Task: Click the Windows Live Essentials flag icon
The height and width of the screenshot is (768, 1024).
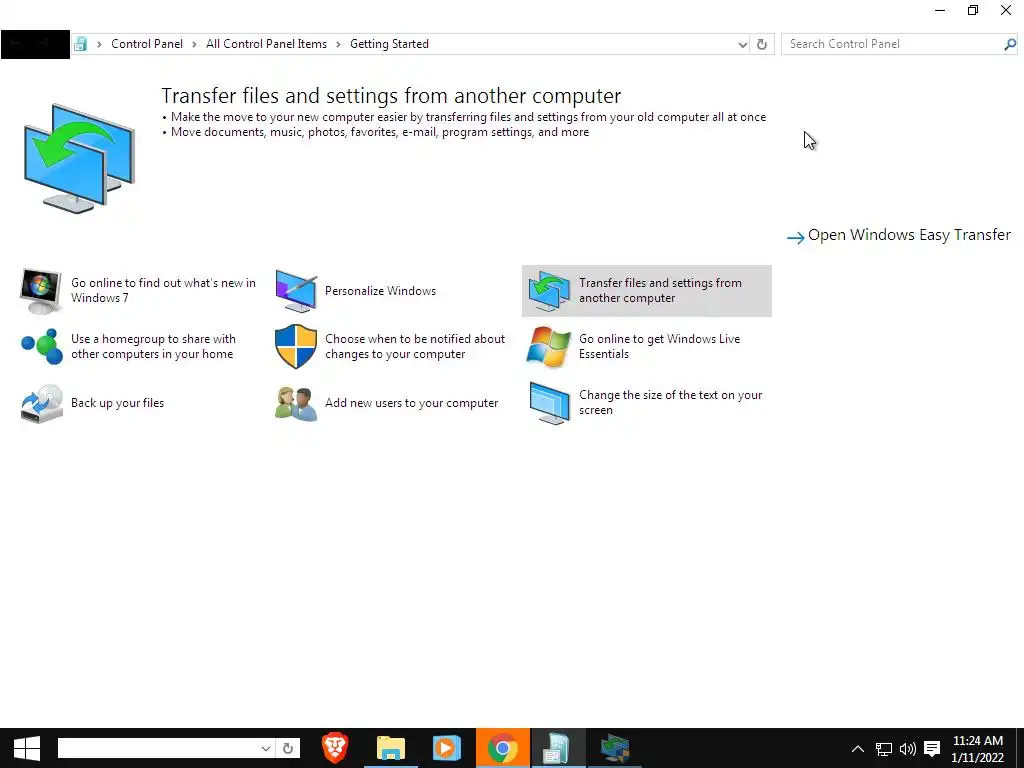Action: (x=549, y=346)
